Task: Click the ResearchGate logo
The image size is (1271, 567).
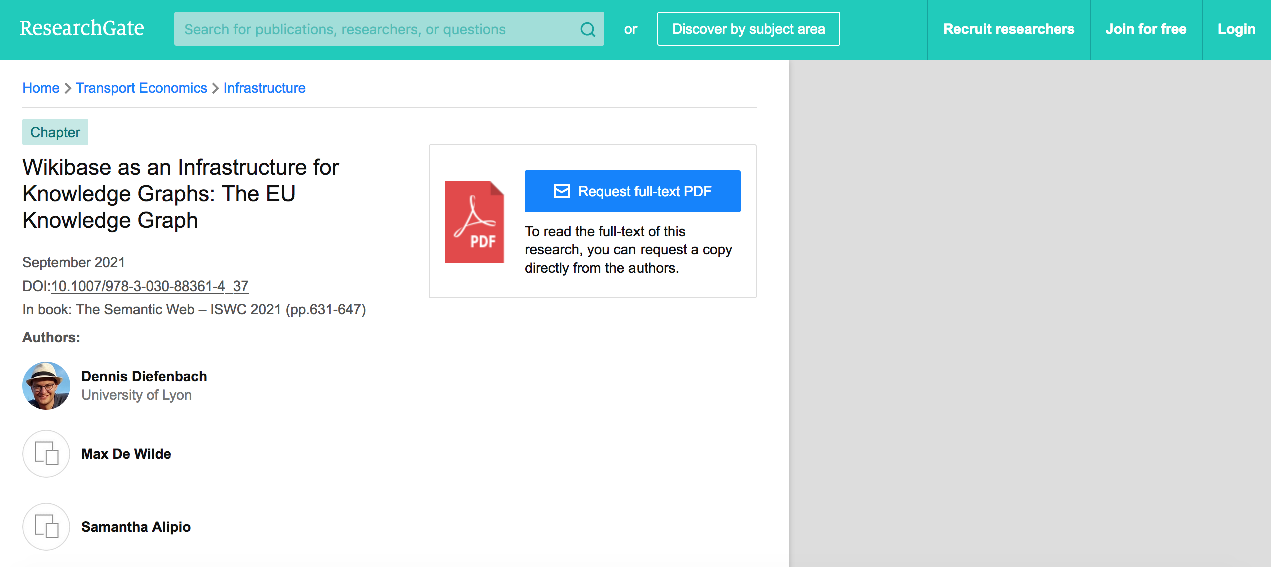Action: click(x=82, y=29)
